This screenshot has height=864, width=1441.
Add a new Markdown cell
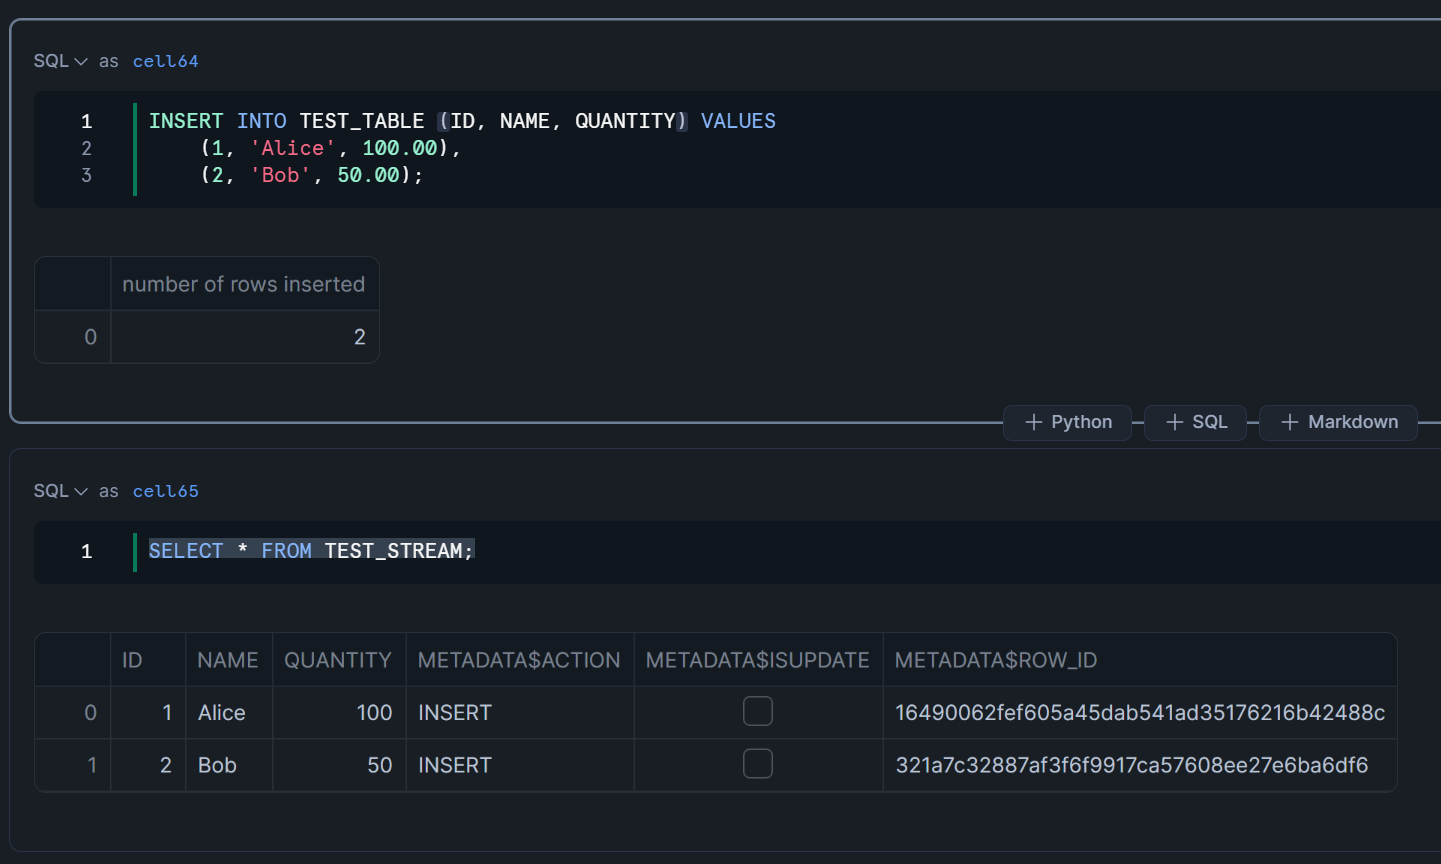(1339, 422)
